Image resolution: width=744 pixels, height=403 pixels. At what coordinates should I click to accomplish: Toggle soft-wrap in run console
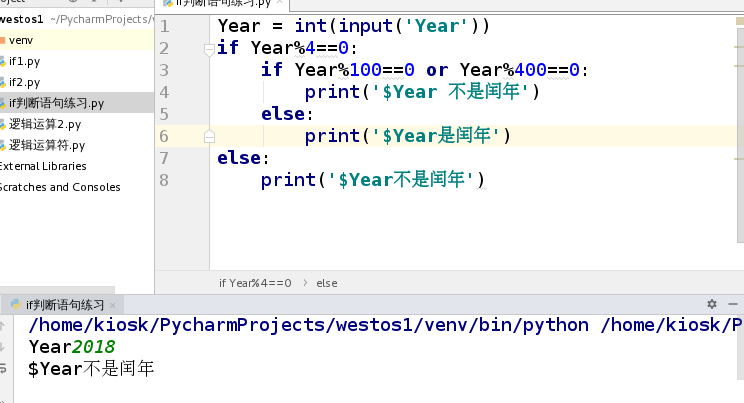click(2, 368)
